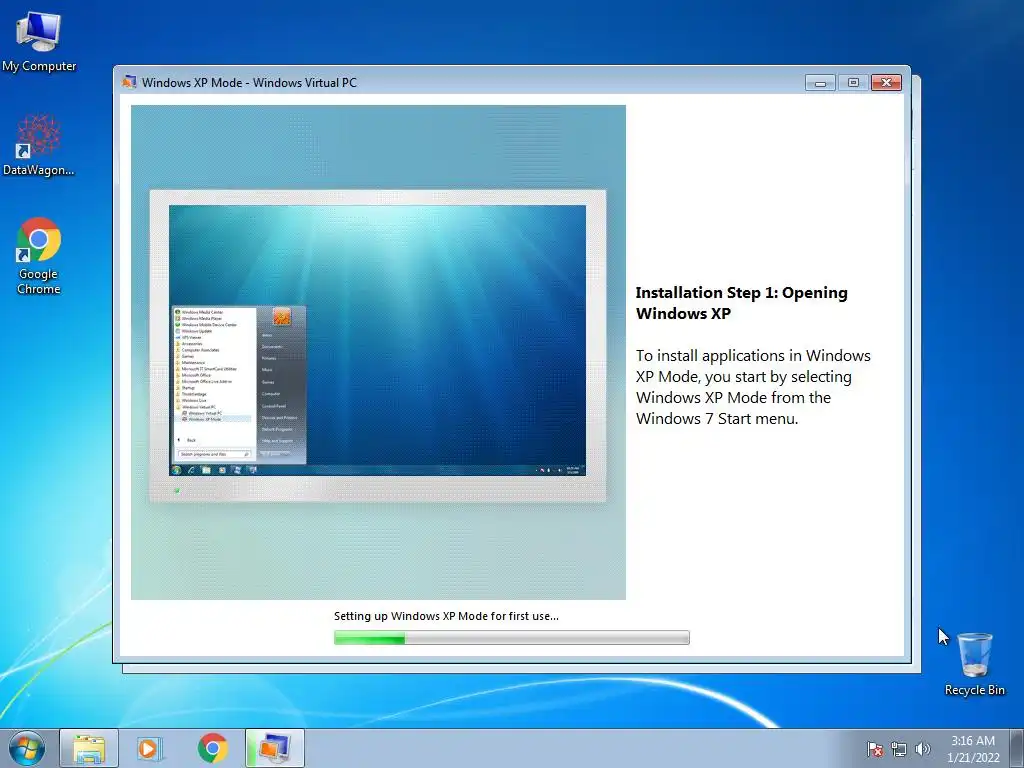Click the tutorial screenshot image

point(378,353)
